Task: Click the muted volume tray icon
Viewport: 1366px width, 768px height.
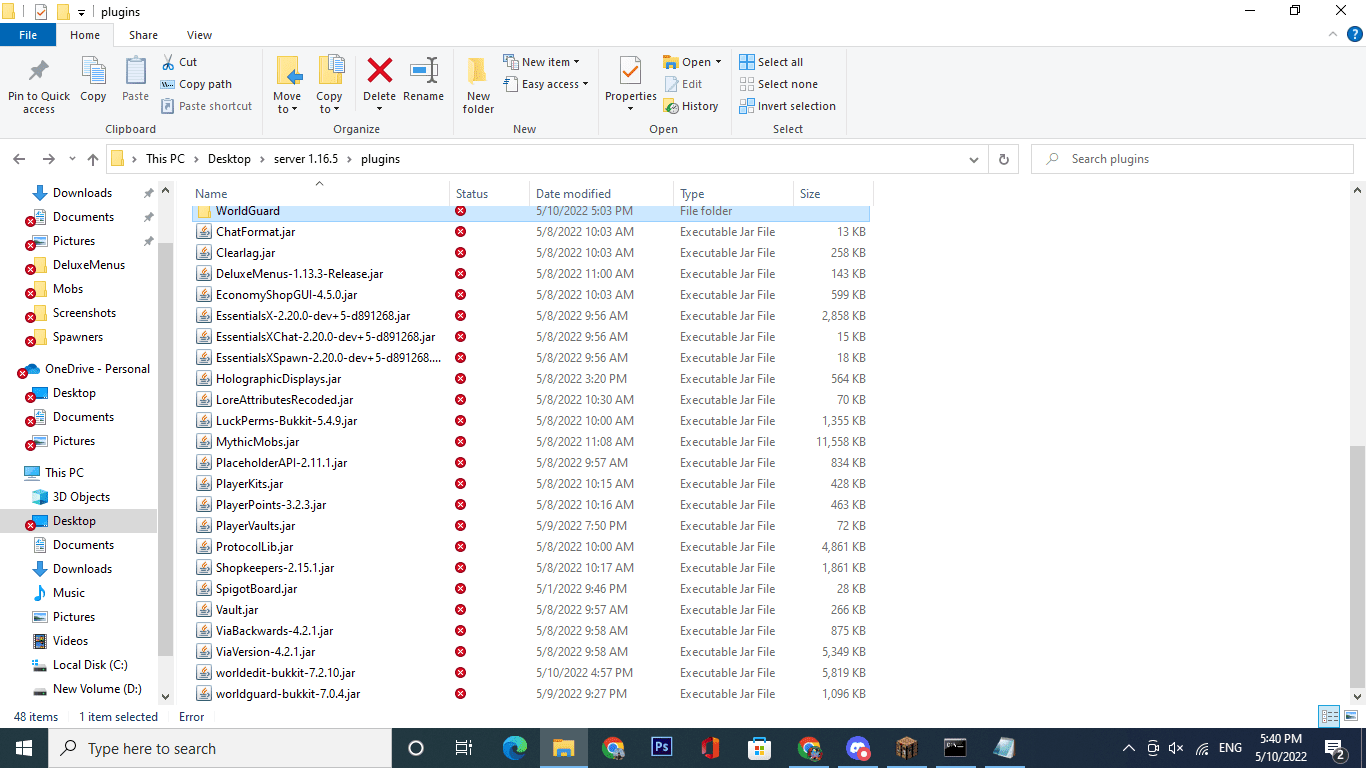Action: coord(1176,748)
